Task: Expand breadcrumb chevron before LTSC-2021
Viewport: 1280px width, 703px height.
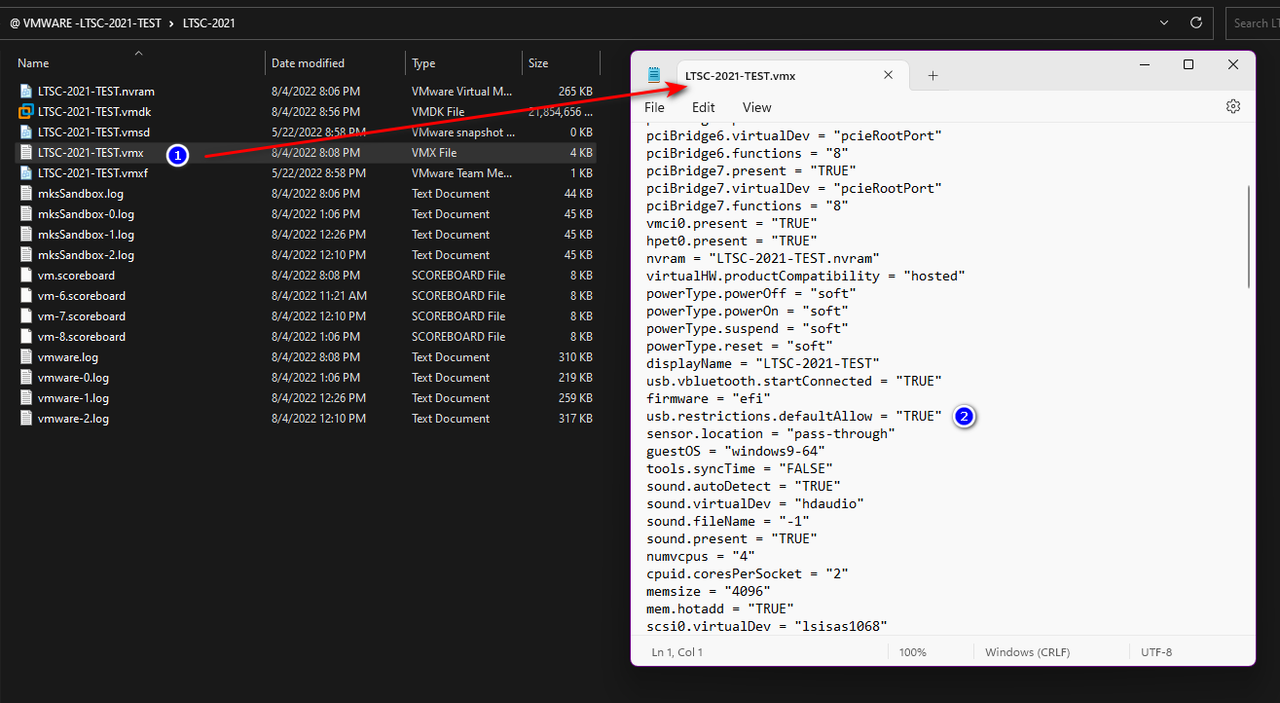Action: click(x=172, y=22)
